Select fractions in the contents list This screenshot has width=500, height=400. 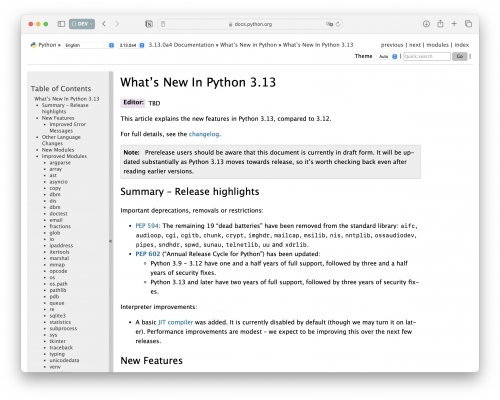click(x=60, y=226)
